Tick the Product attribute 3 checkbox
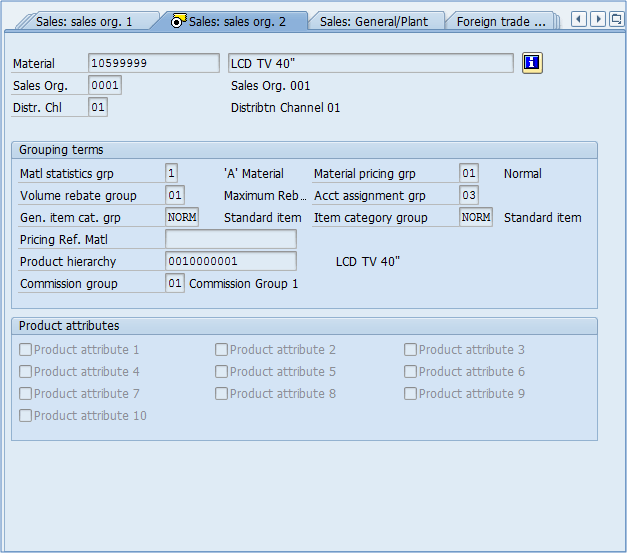This screenshot has height=553, width=627. coord(411,350)
